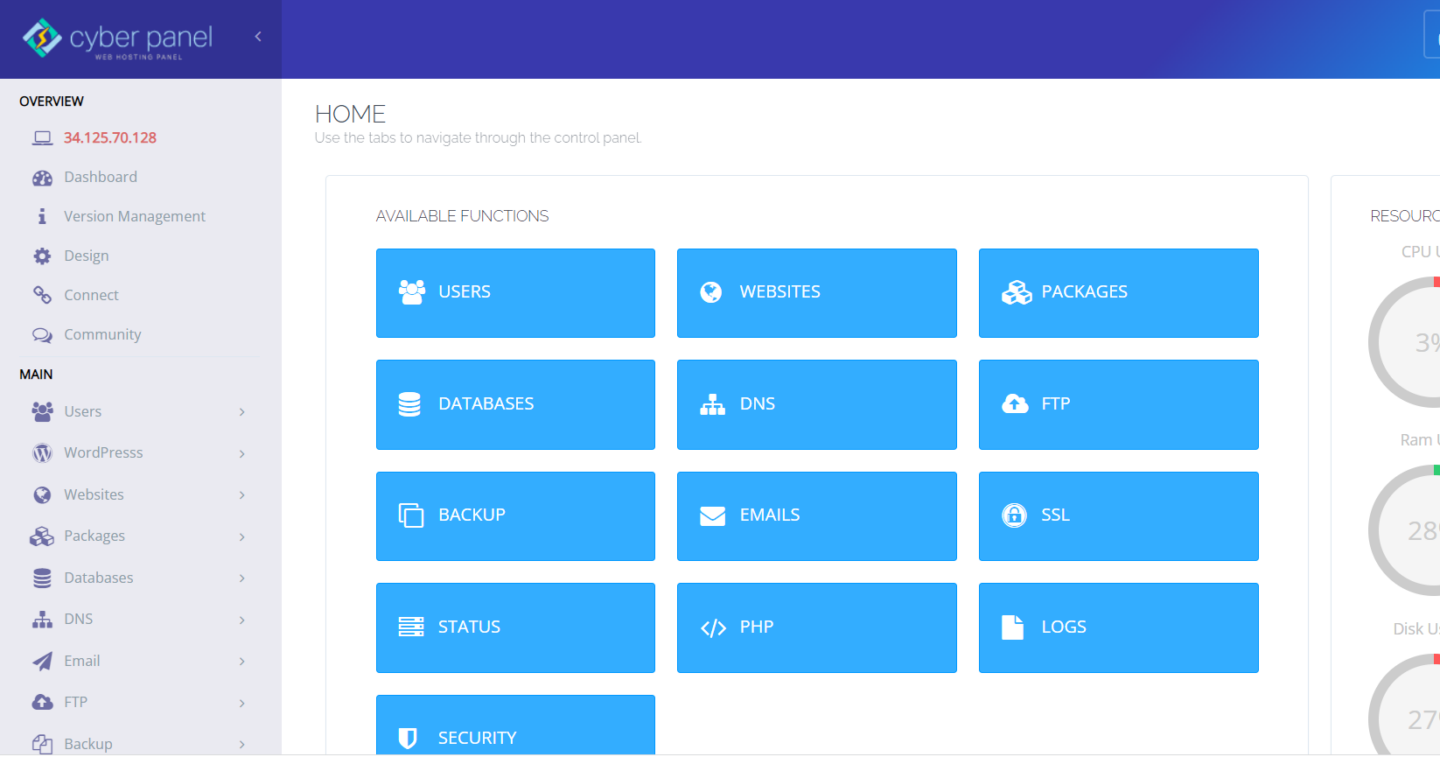This screenshot has width=1440, height=757.
Task: Click the Connect link icon
Action: (42, 294)
